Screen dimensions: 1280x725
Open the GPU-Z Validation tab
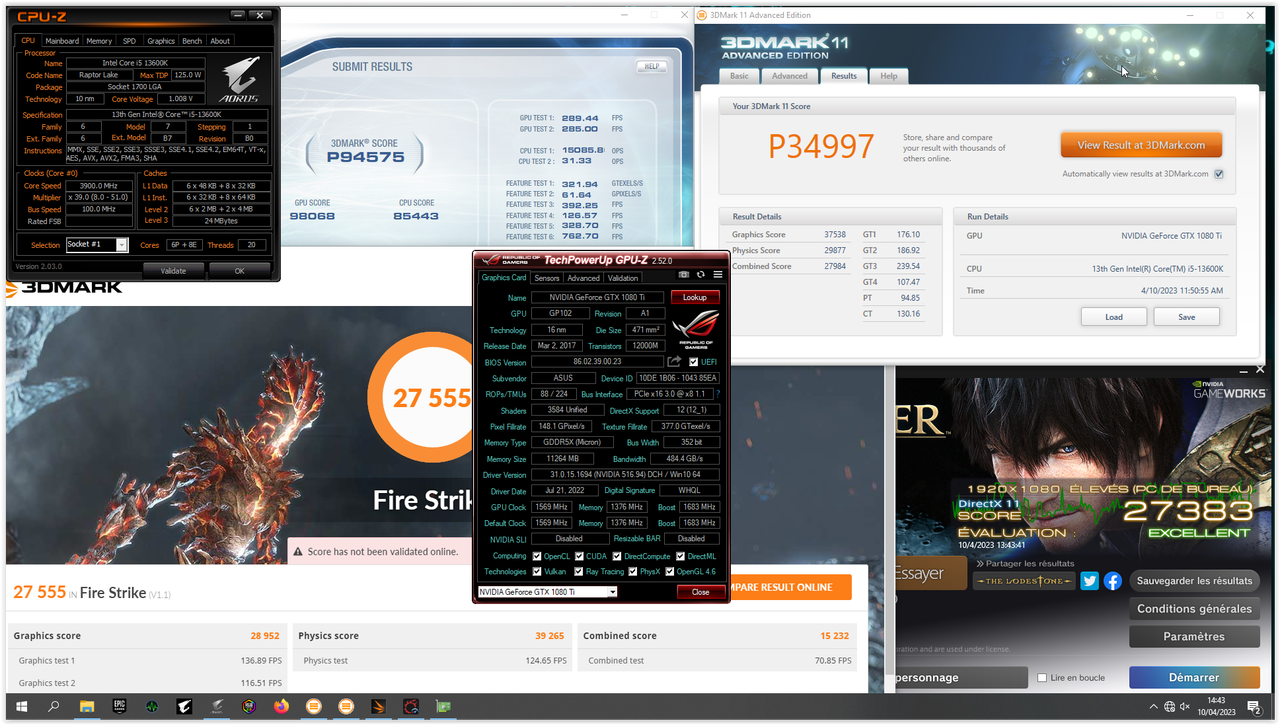(623, 278)
